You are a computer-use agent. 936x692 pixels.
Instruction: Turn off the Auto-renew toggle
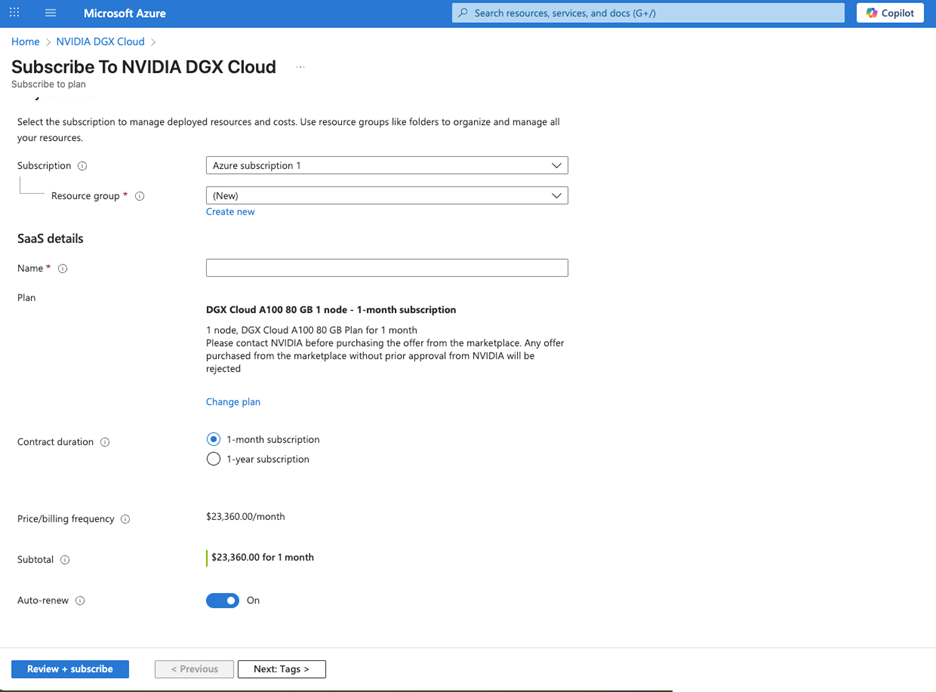(223, 600)
